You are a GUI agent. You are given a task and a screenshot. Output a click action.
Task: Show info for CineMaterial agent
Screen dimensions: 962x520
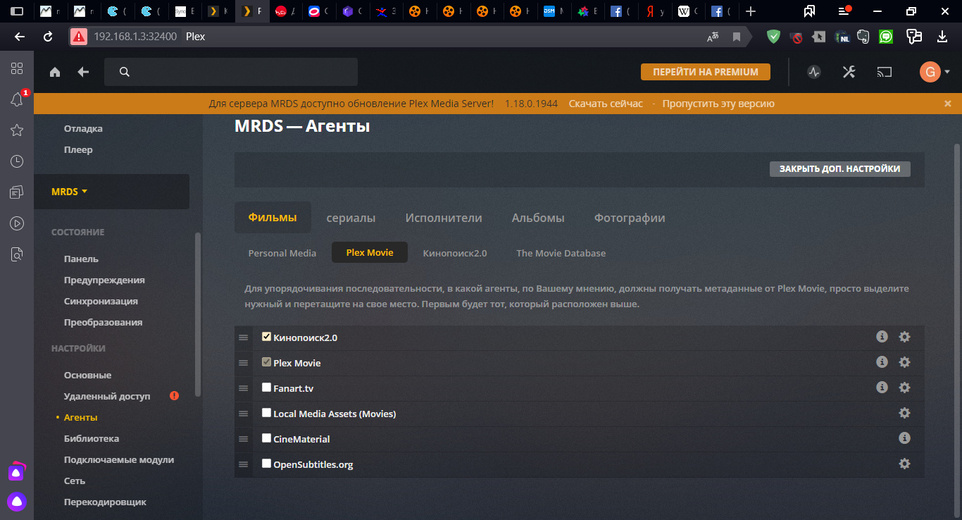pos(904,438)
